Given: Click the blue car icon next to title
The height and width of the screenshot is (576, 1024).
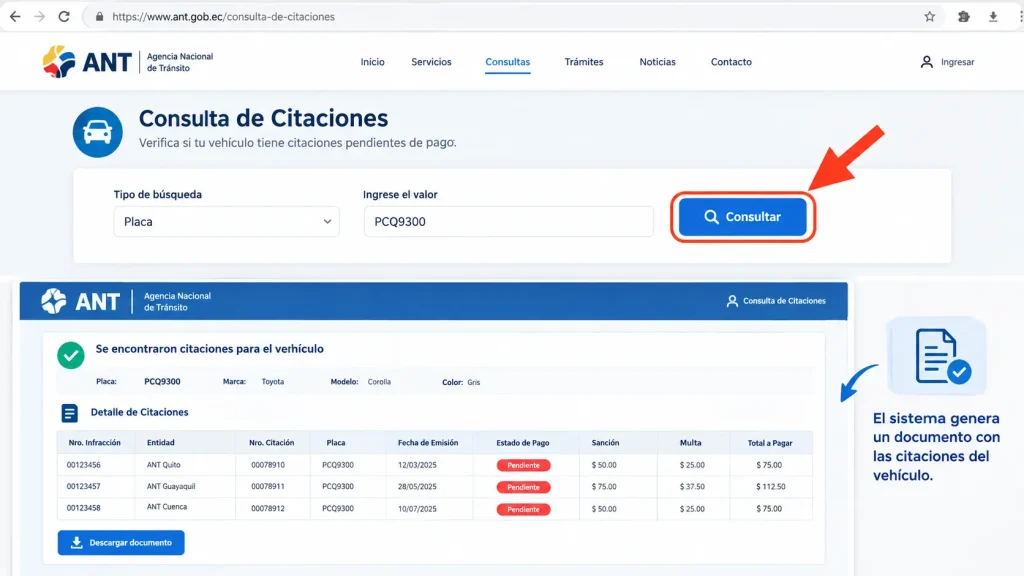Looking at the screenshot, I should (x=97, y=132).
